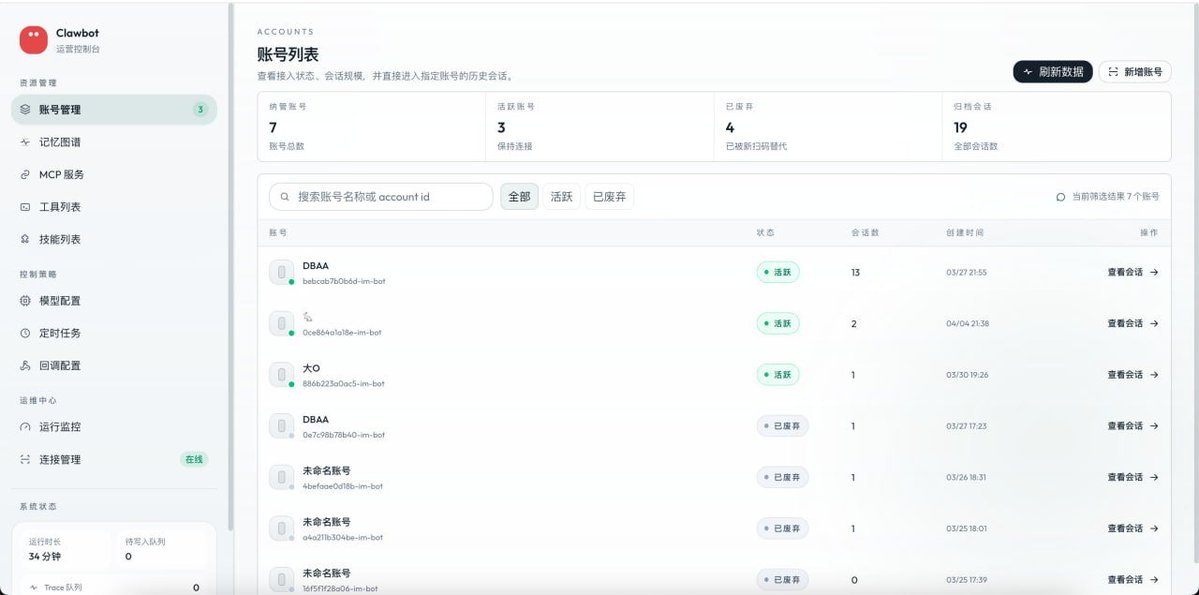Click the arrow icon in 大O row
Screen dimensions: 1199x595
click(x=1154, y=375)
